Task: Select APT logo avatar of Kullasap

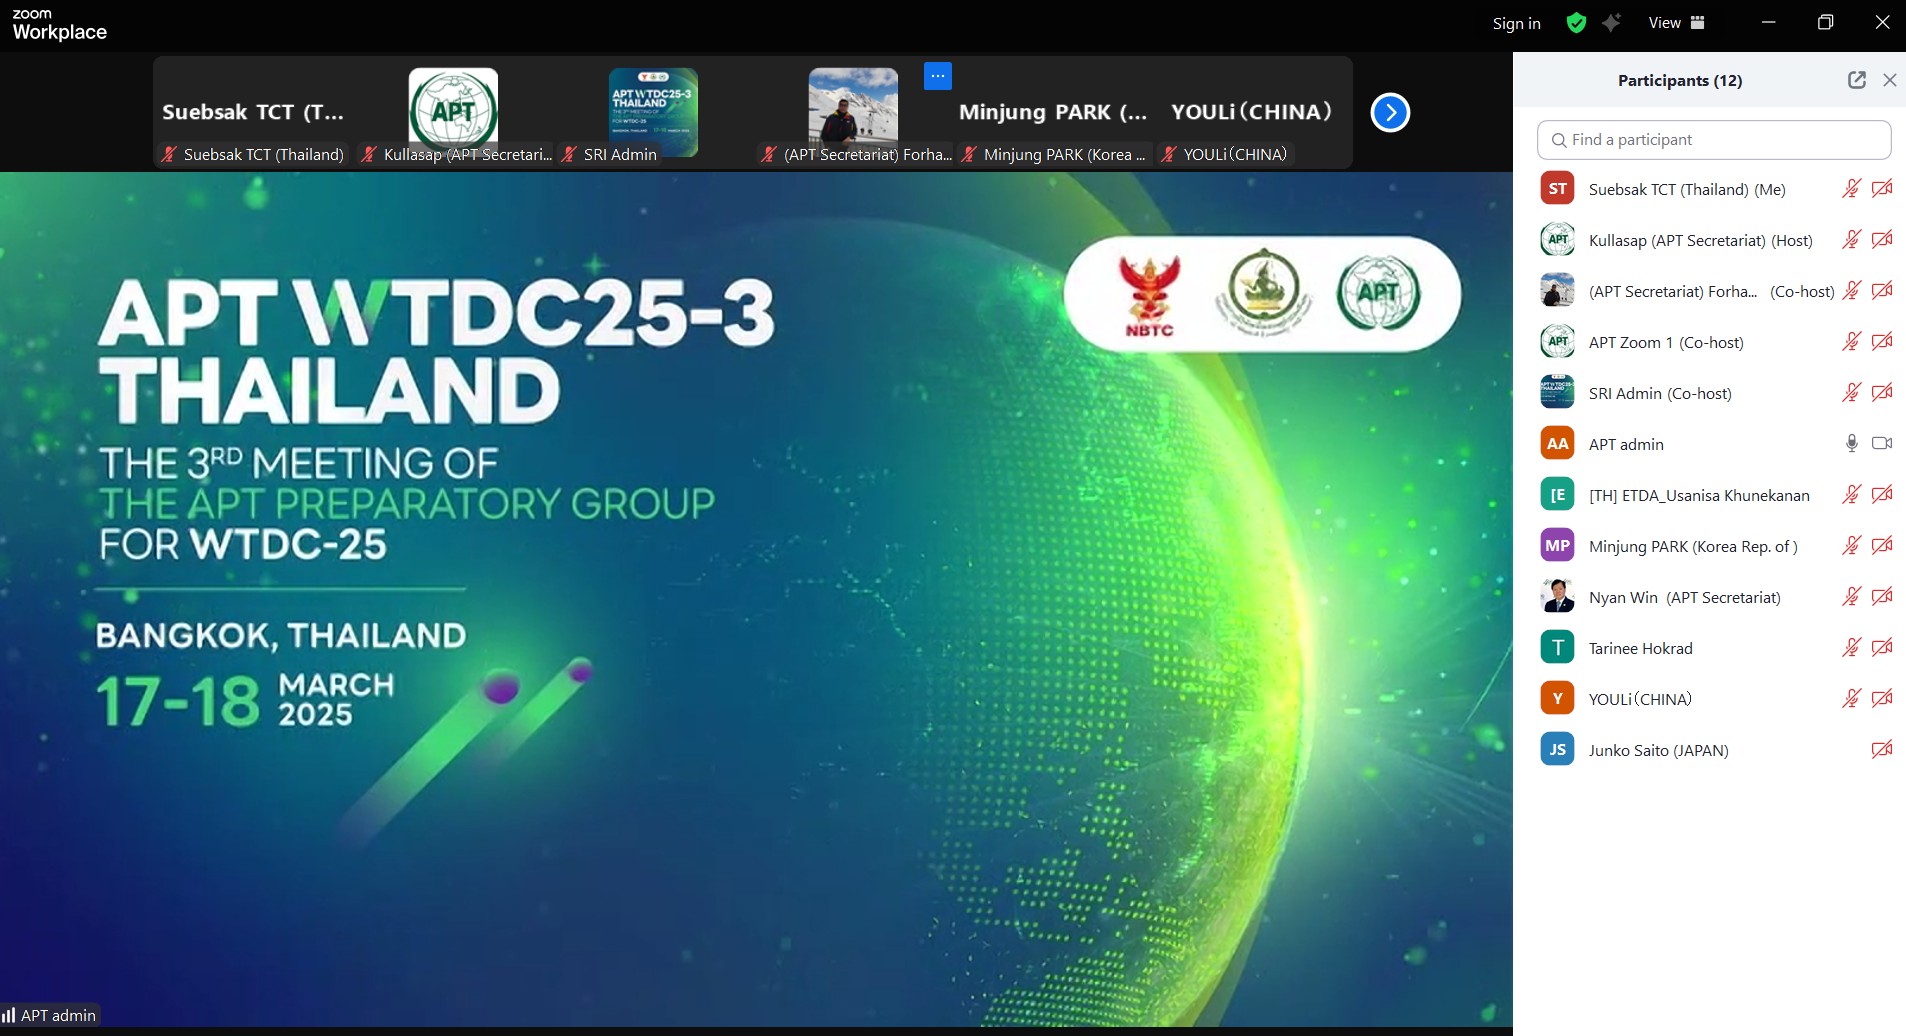Action: point(1557,239)
